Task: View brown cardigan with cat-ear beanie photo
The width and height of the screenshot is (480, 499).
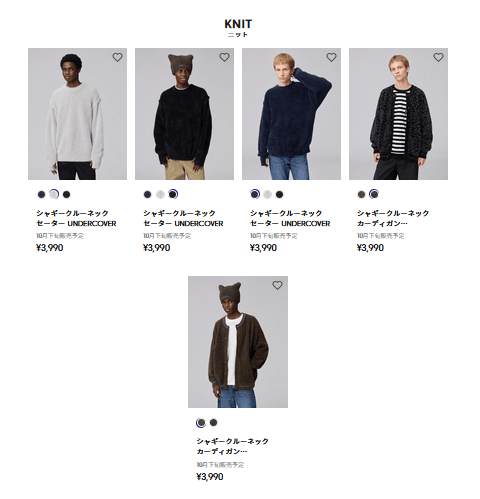Action: 238,342
